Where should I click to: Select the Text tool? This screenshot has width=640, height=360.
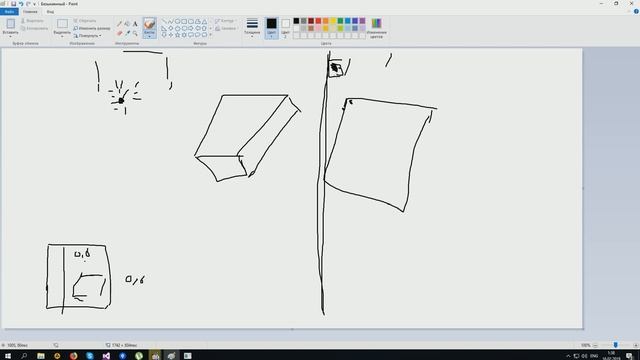pos(135,24)
